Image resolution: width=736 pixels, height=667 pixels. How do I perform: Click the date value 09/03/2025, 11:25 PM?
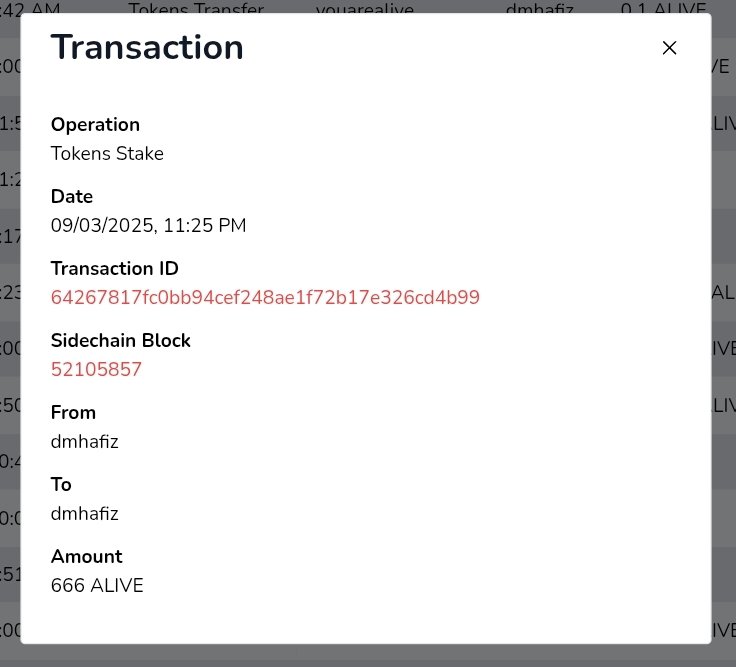click(148, 225)
